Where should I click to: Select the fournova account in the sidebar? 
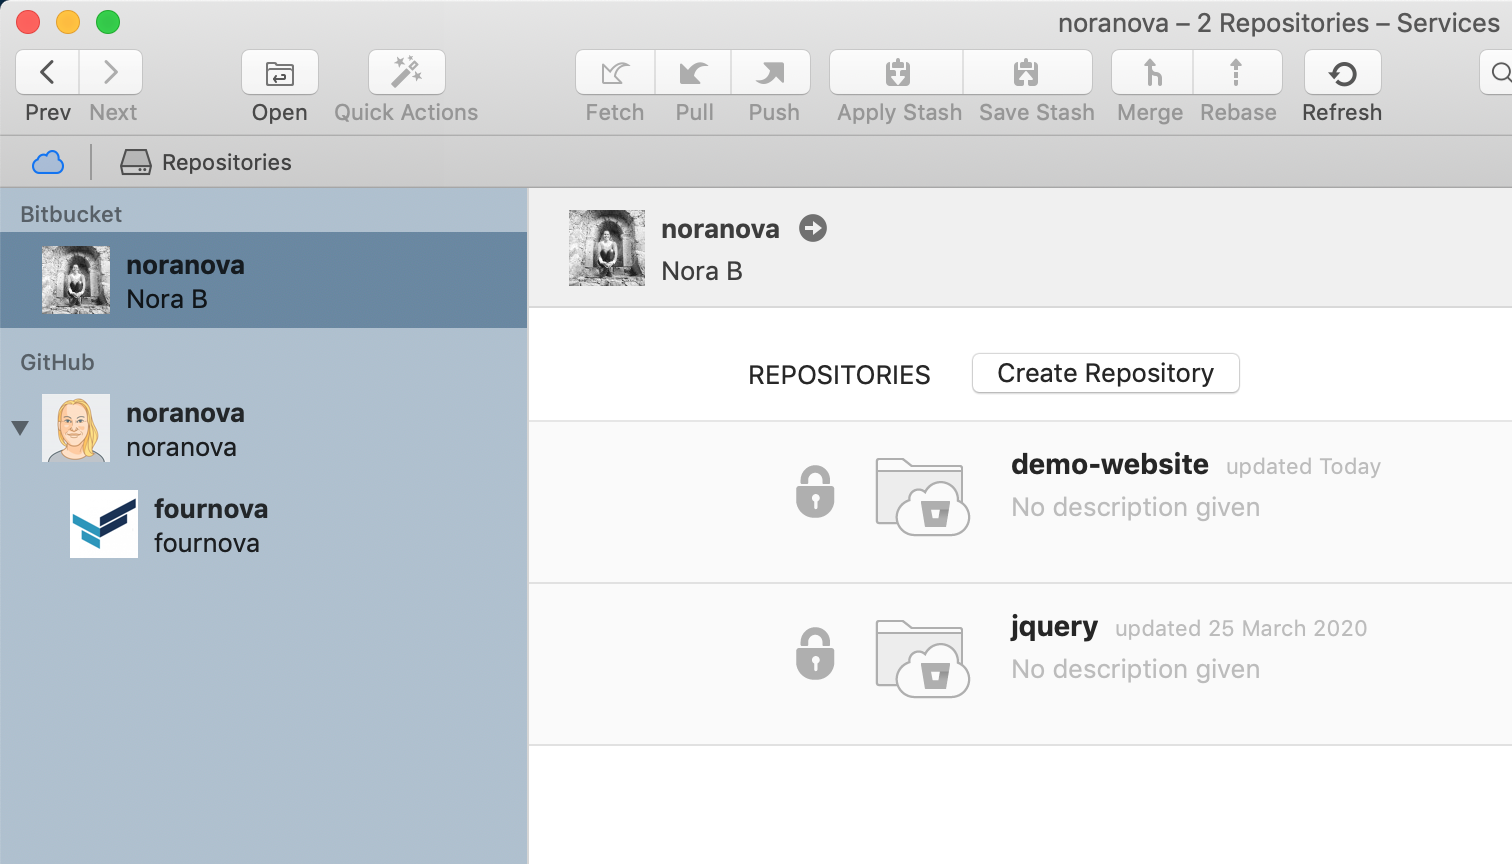coord(210,522)
